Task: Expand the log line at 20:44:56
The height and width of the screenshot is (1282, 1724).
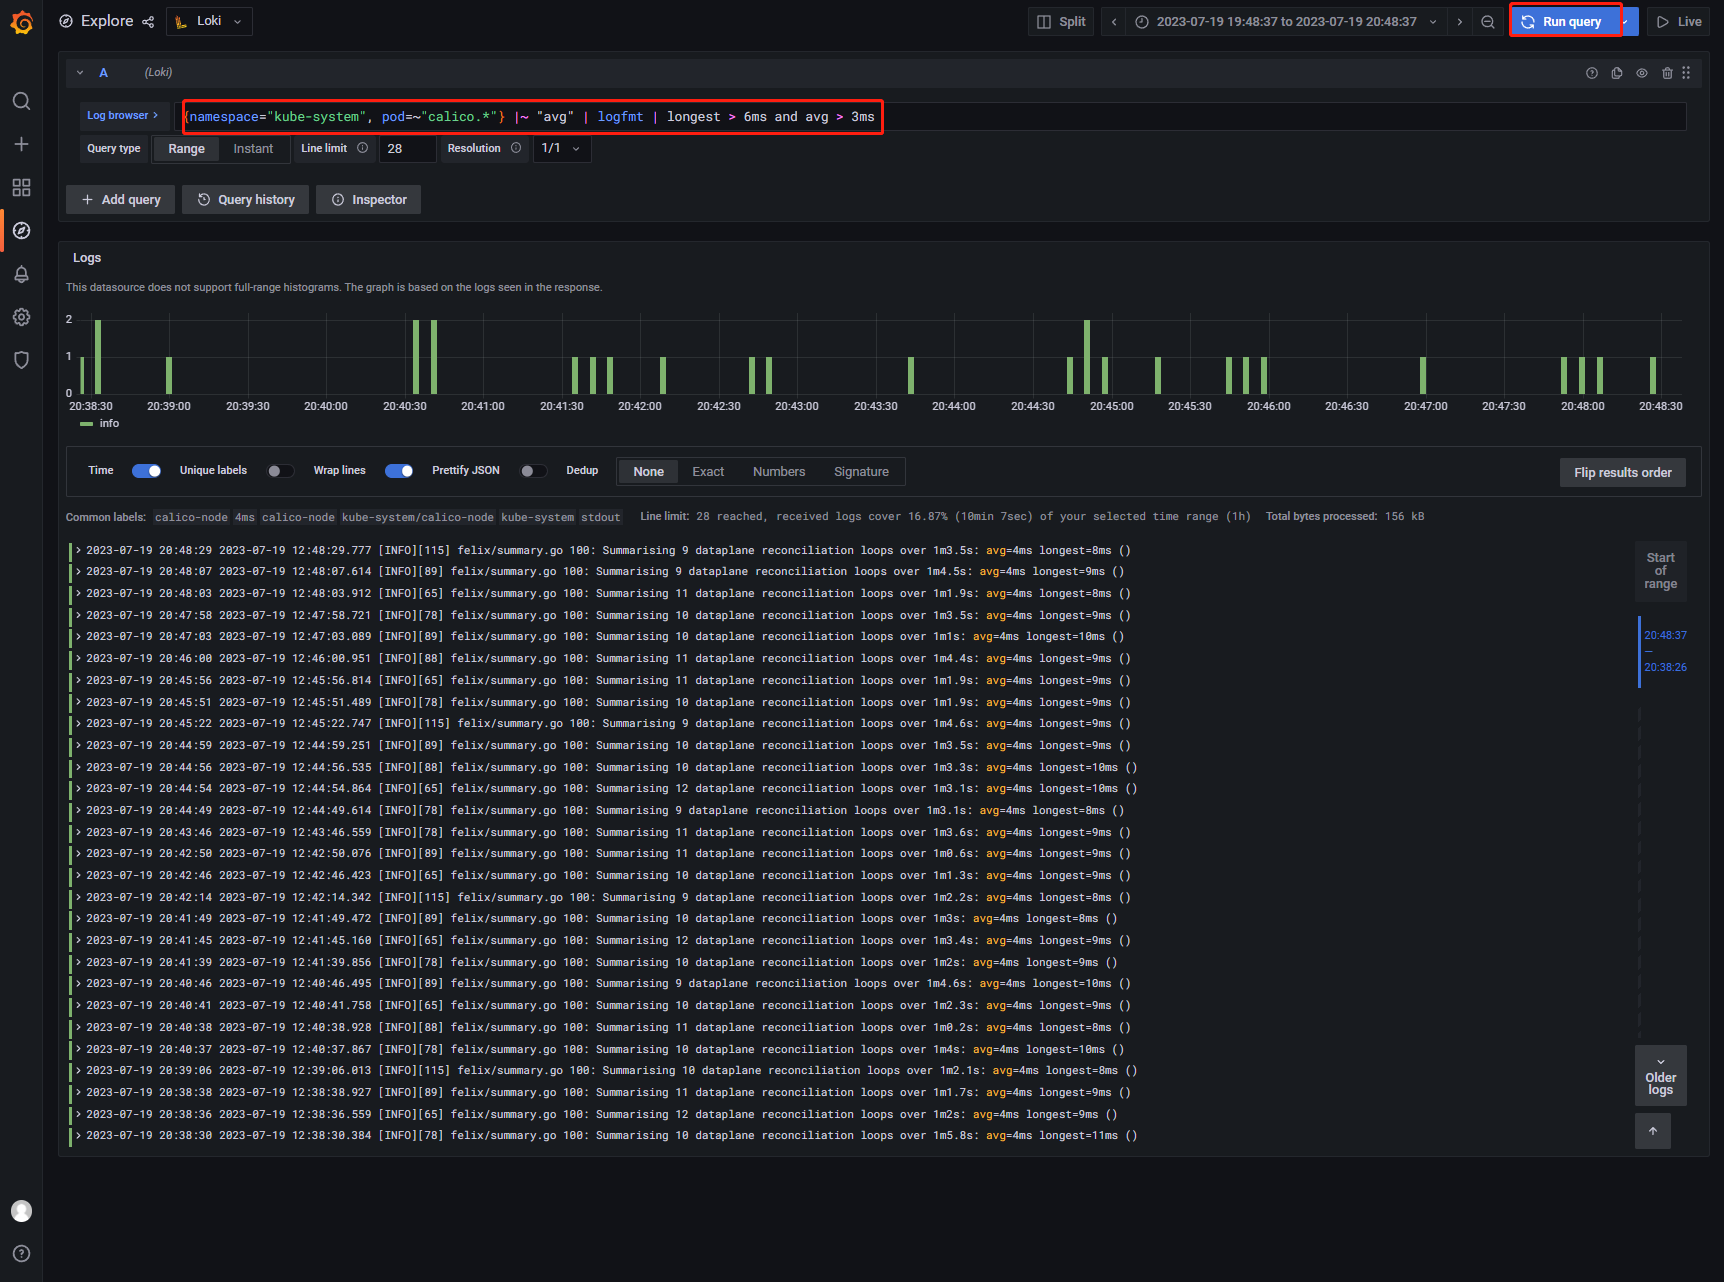Action: 78,768
